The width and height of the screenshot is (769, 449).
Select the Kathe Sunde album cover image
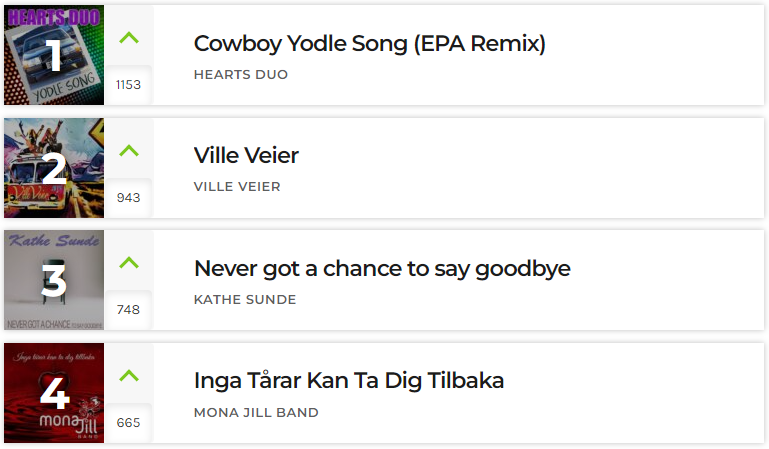click(x=54, y=280)
